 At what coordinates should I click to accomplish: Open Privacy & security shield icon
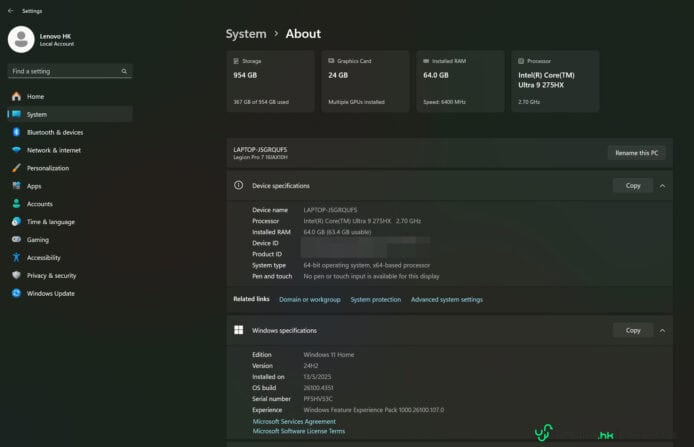click(16, 275)
